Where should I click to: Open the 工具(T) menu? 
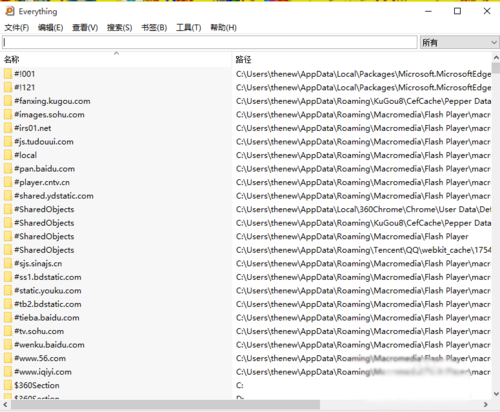point(189,28)
